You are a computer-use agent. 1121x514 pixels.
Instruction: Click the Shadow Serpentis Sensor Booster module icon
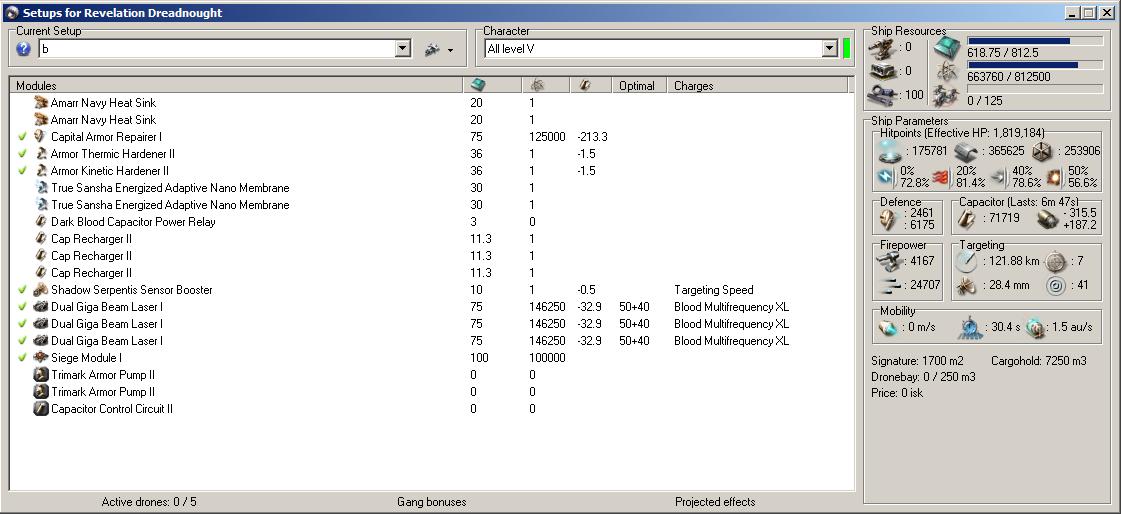pos(41,290)
